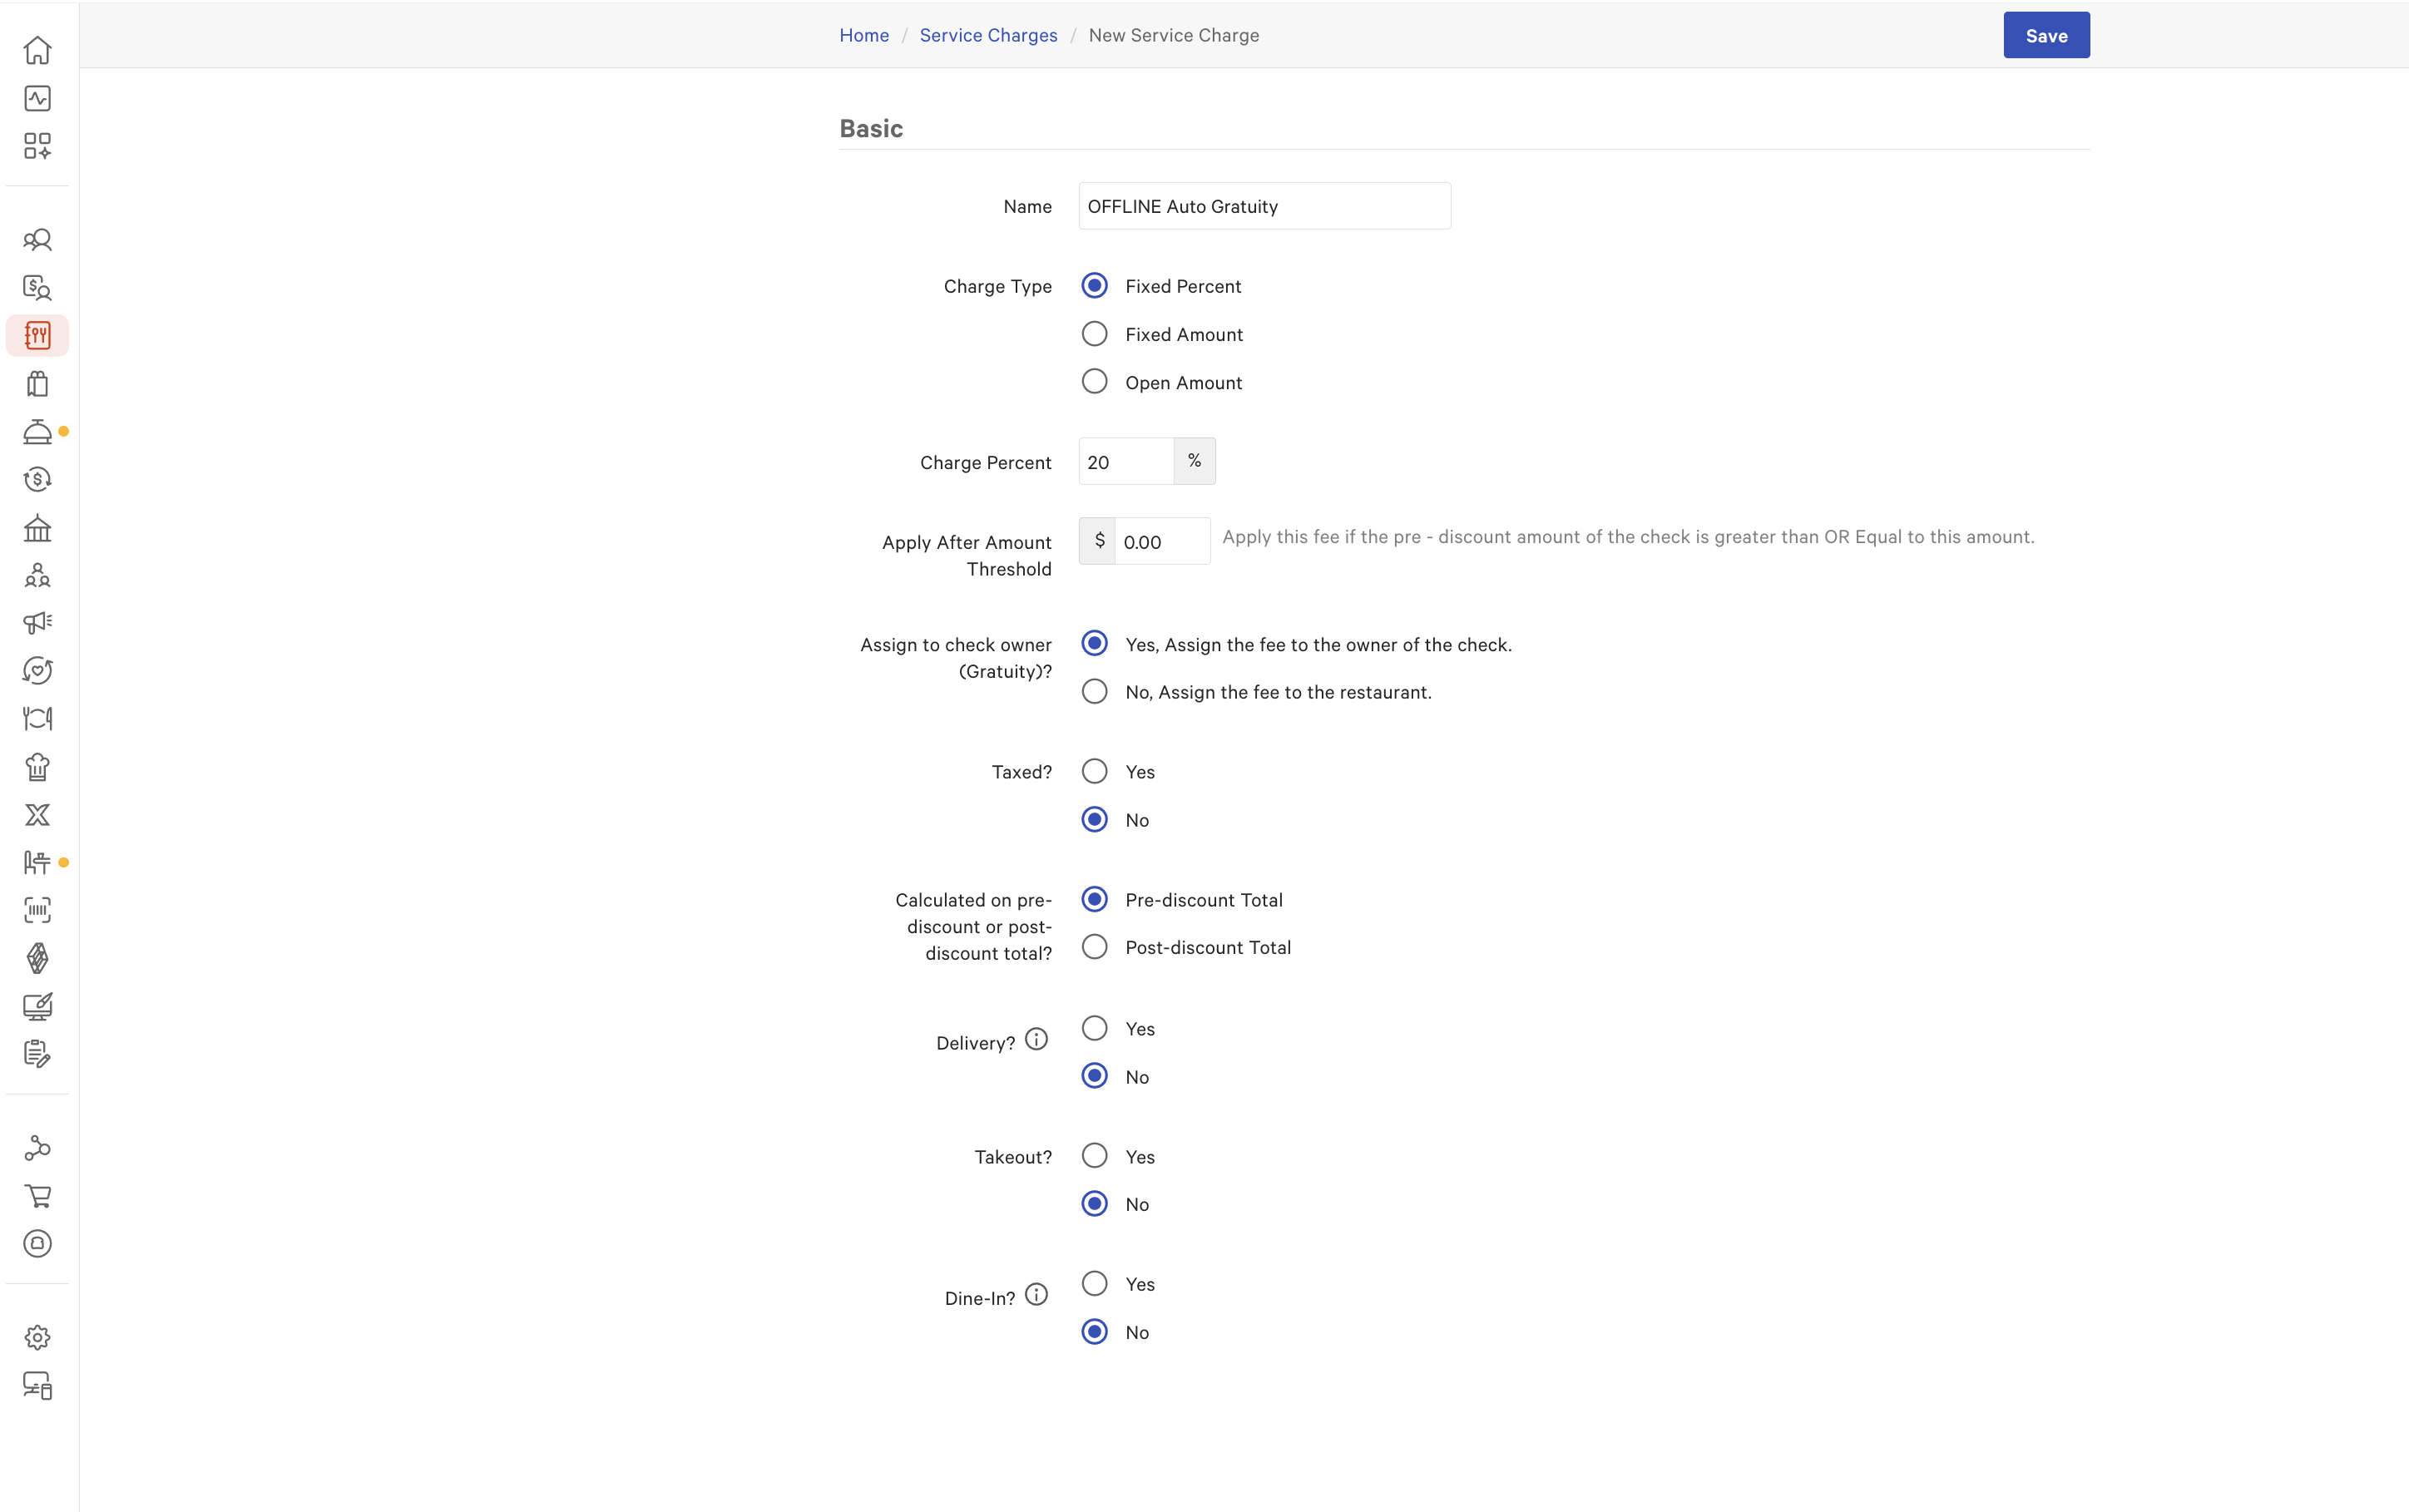This screenshot has width=2409, height=1512.
Task: Set Takeout to Yes
Action: click(1094, 1157)
